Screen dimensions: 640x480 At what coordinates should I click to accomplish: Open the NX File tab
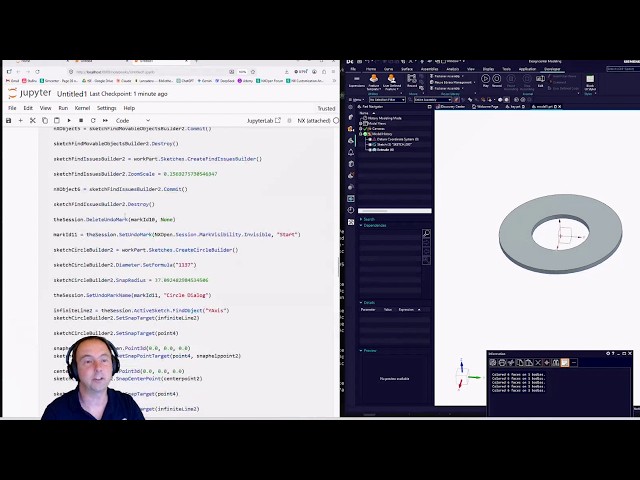353,69
